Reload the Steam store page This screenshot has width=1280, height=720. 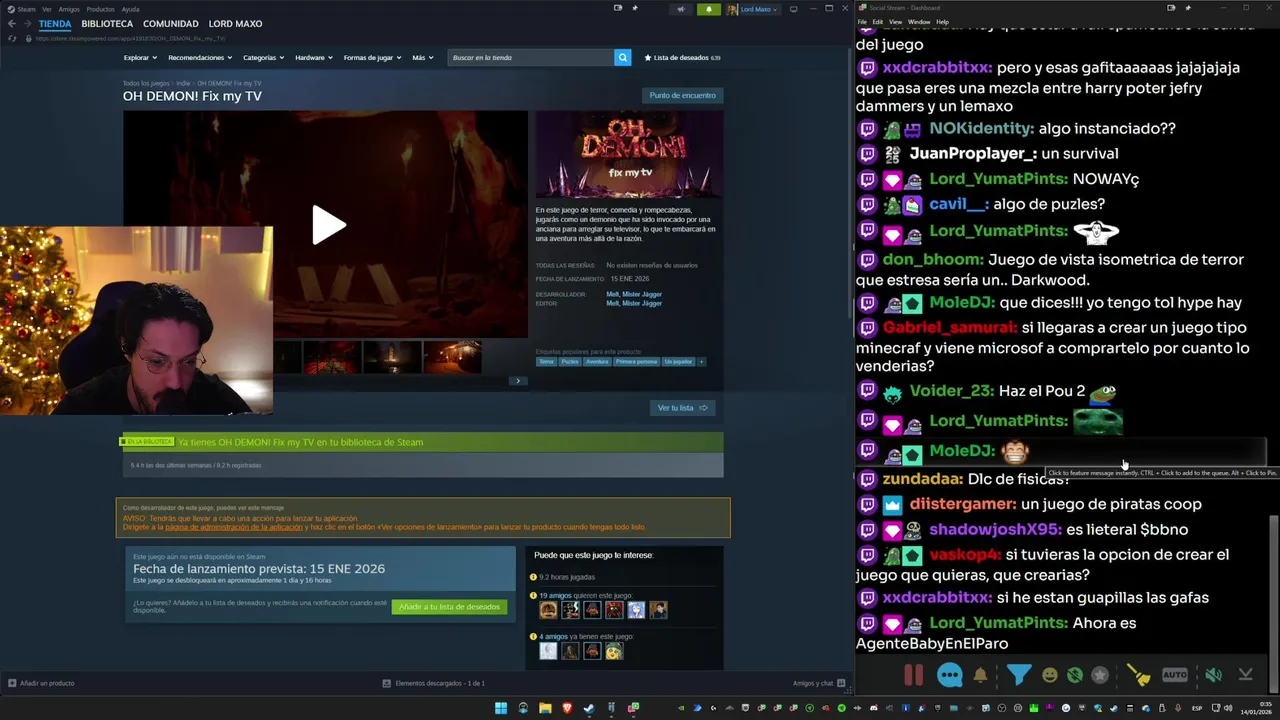click(x=12, y=38)
